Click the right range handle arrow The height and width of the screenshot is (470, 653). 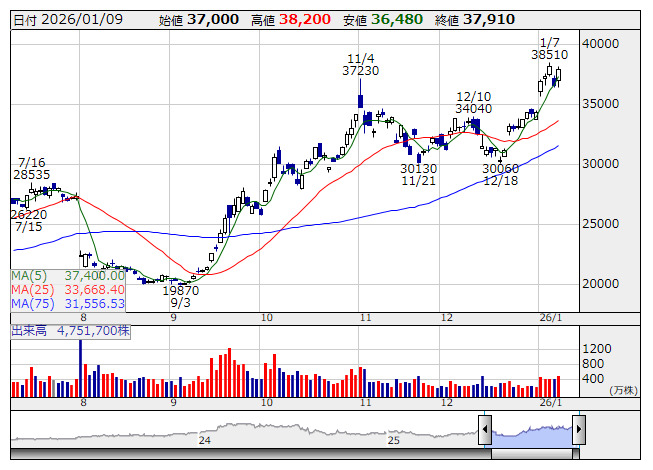(579, 429)
